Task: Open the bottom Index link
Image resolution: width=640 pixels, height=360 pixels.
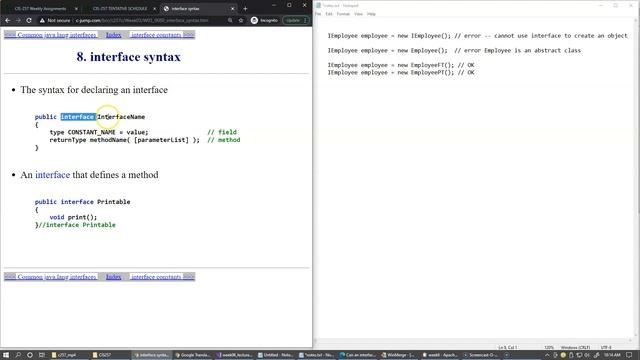Action: (113, 277)
